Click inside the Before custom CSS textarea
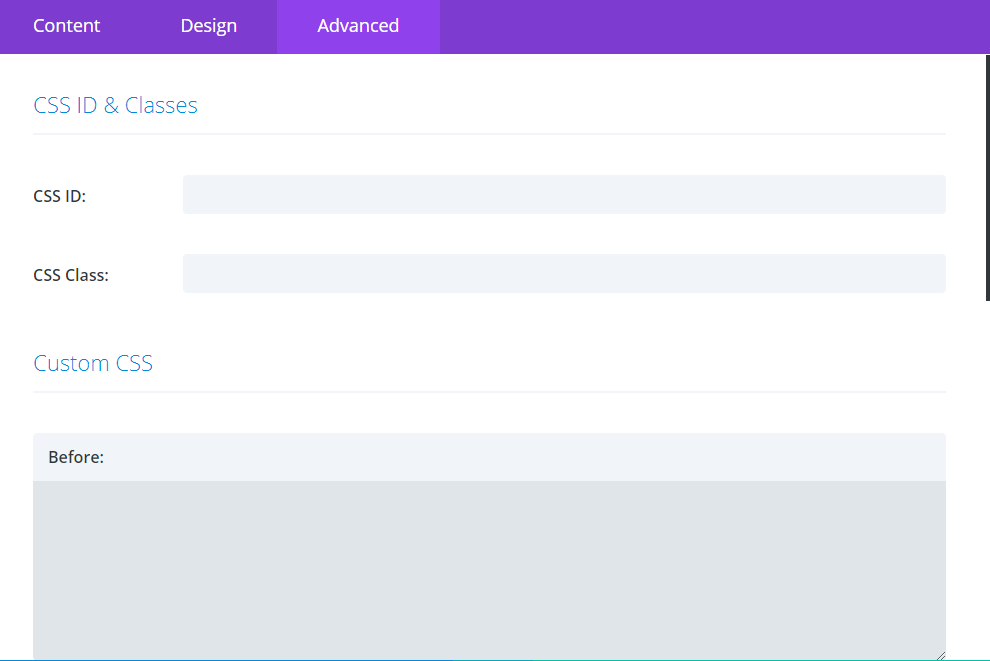 (x=489, y=570)
